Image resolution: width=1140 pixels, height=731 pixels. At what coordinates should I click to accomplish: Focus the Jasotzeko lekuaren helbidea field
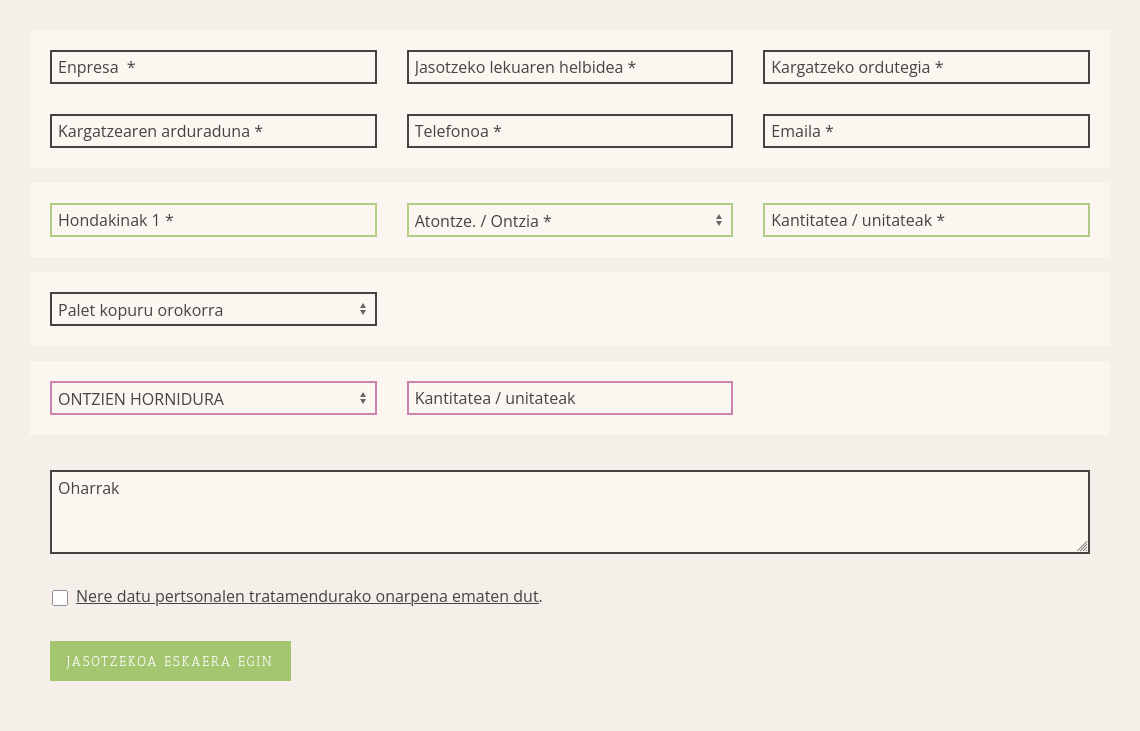click(569, 67)
